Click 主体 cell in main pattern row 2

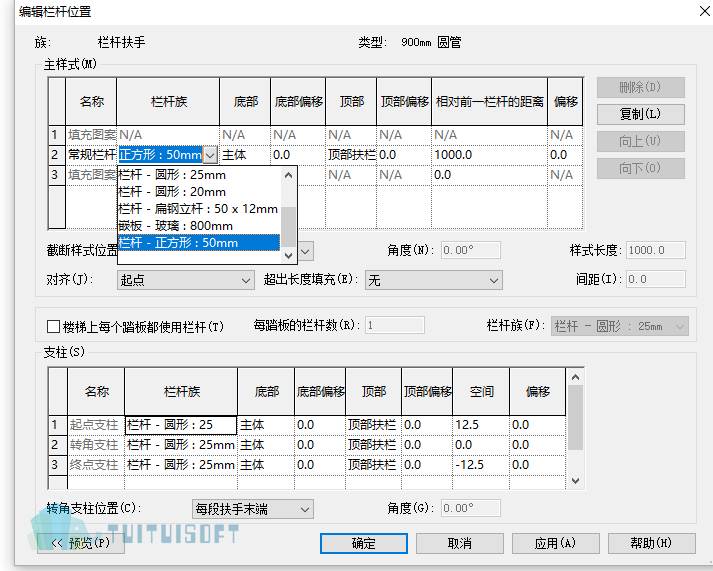click(x=245, y=155)
